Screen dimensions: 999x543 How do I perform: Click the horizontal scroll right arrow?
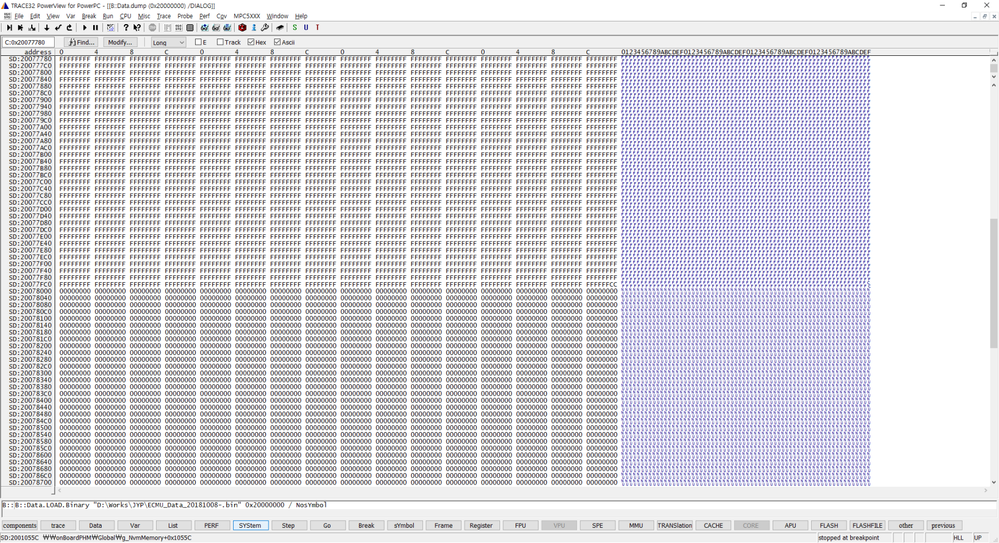[x=985, y=491]
